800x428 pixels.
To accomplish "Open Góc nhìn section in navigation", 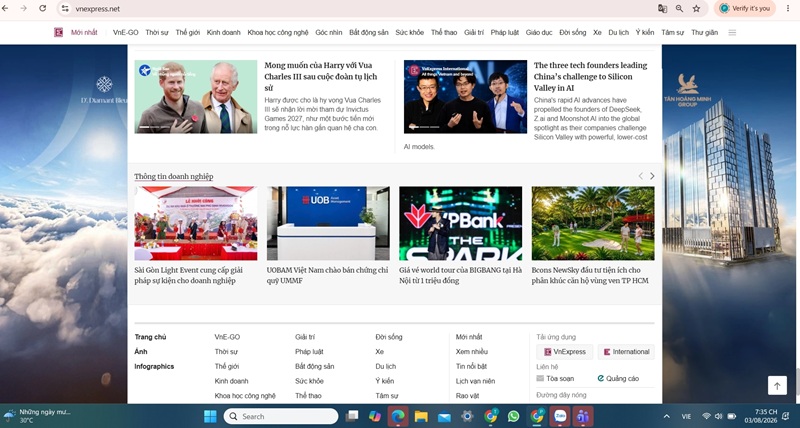I will [329, 32].
